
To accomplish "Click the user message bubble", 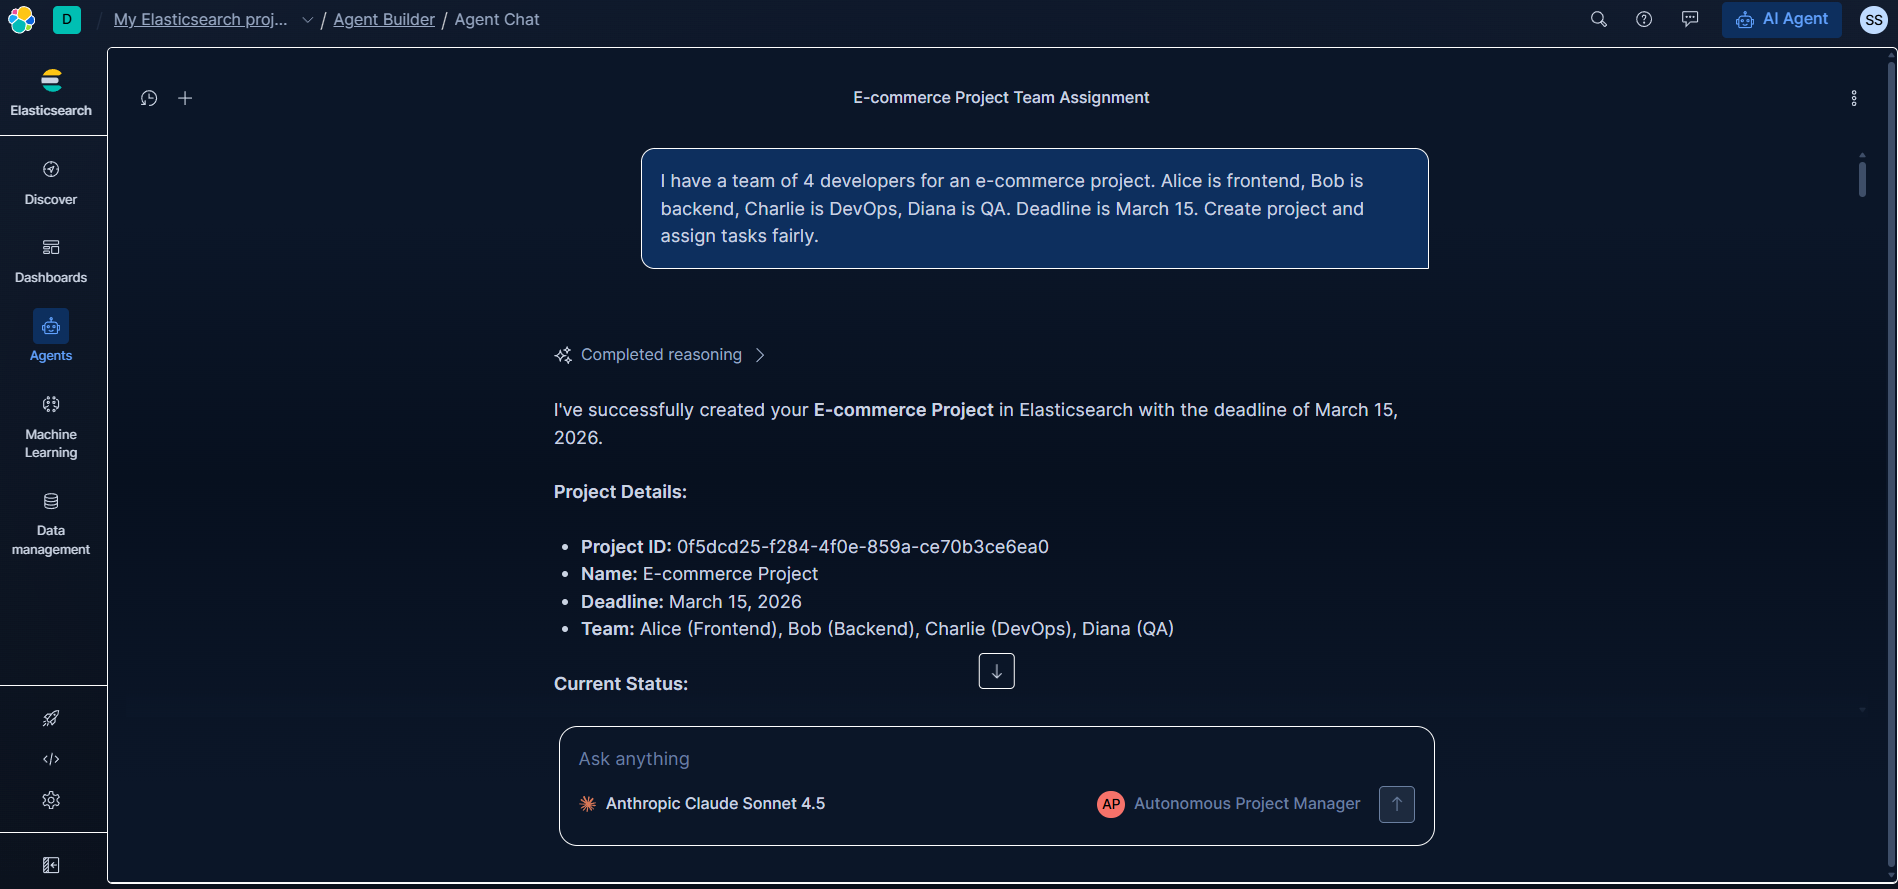I will [1035, 209].
